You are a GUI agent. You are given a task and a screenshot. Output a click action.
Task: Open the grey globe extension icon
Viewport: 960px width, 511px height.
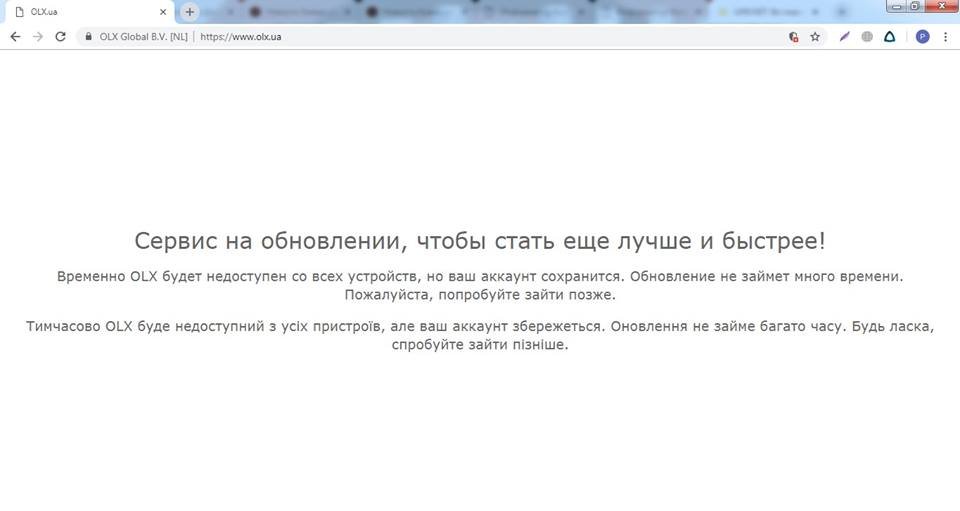click(867, 37)
